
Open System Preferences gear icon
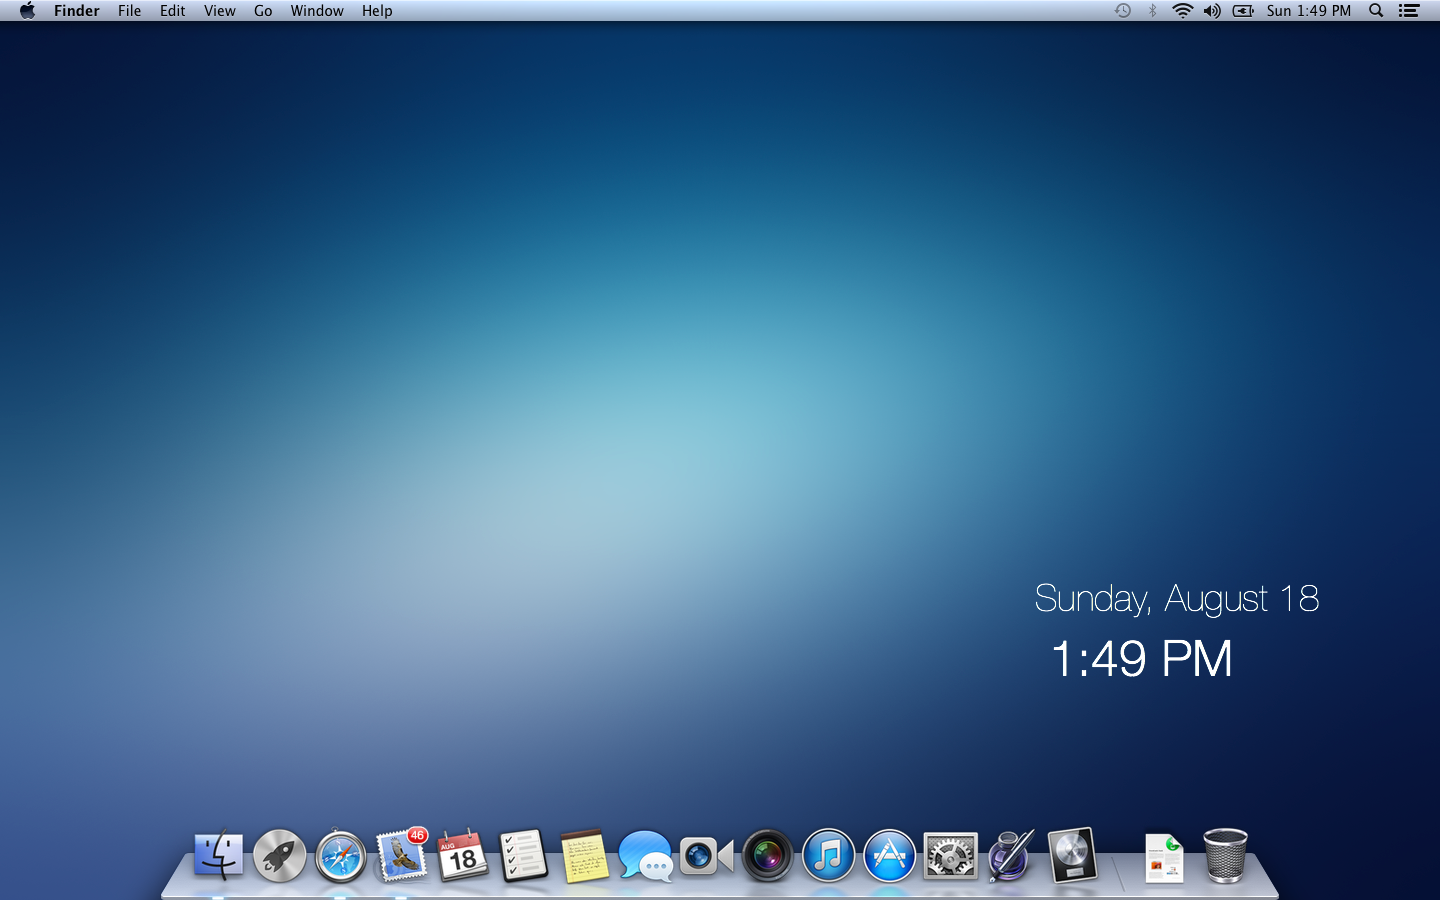[x=951, y=856]
